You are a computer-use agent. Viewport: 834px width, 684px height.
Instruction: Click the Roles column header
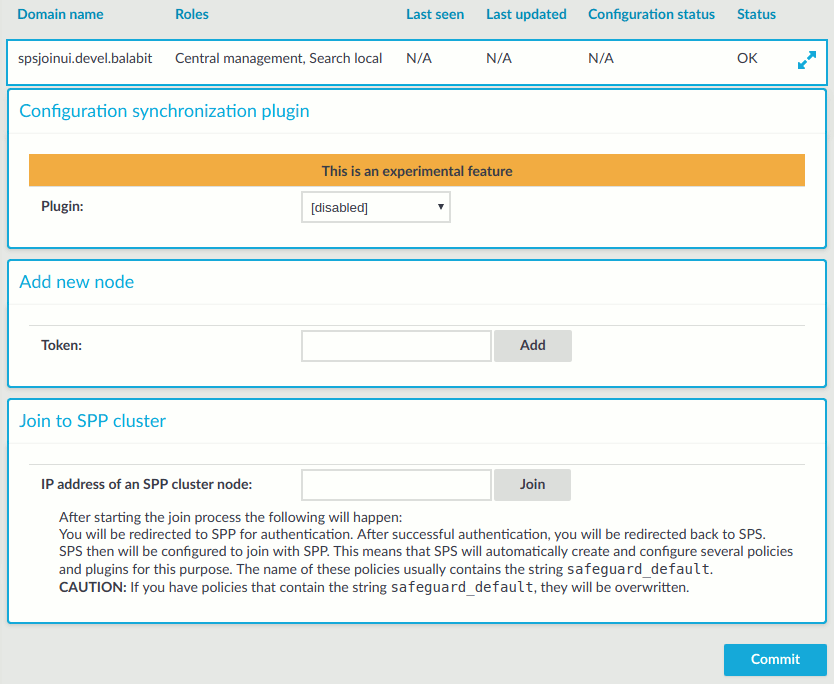(x=192, y=14)
